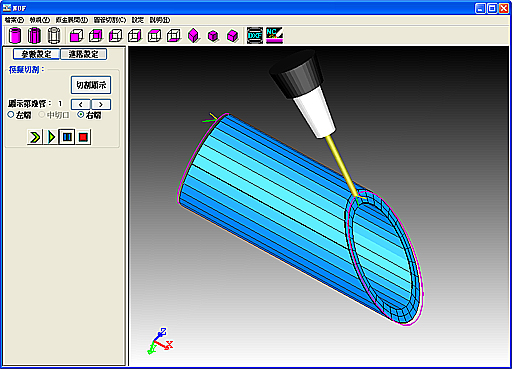Show the next pipe with the right arrow
The height and width of the screenshot is (369, 512).
[x=101, y=104]
